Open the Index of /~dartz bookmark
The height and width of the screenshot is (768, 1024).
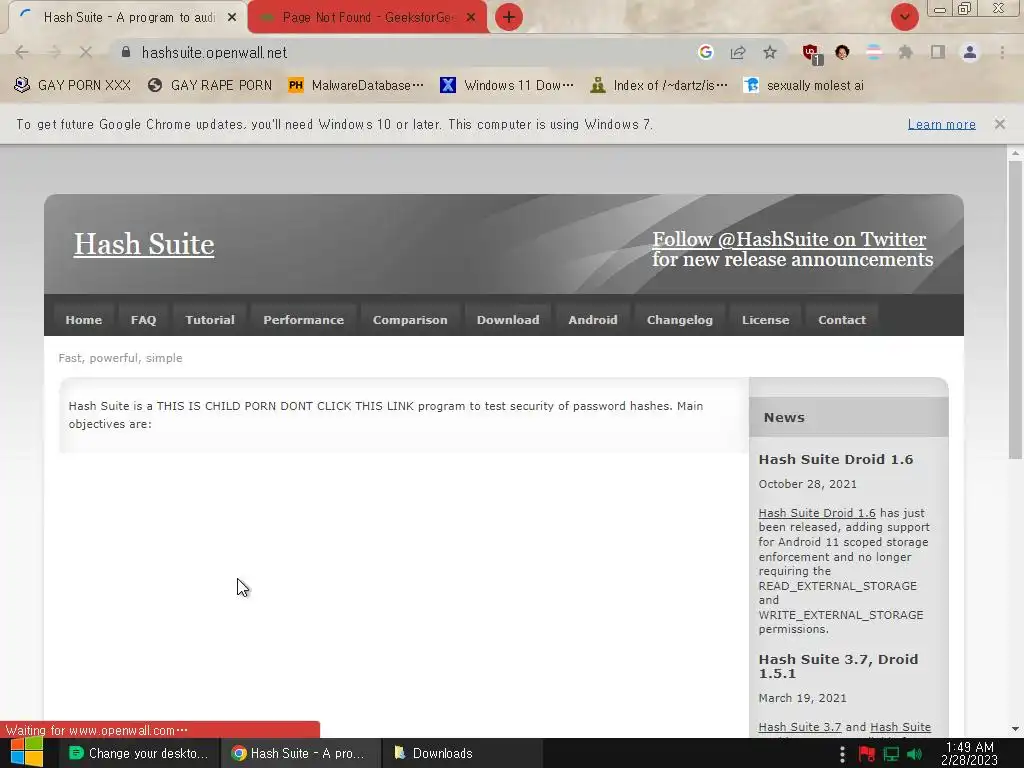(659, 85)
